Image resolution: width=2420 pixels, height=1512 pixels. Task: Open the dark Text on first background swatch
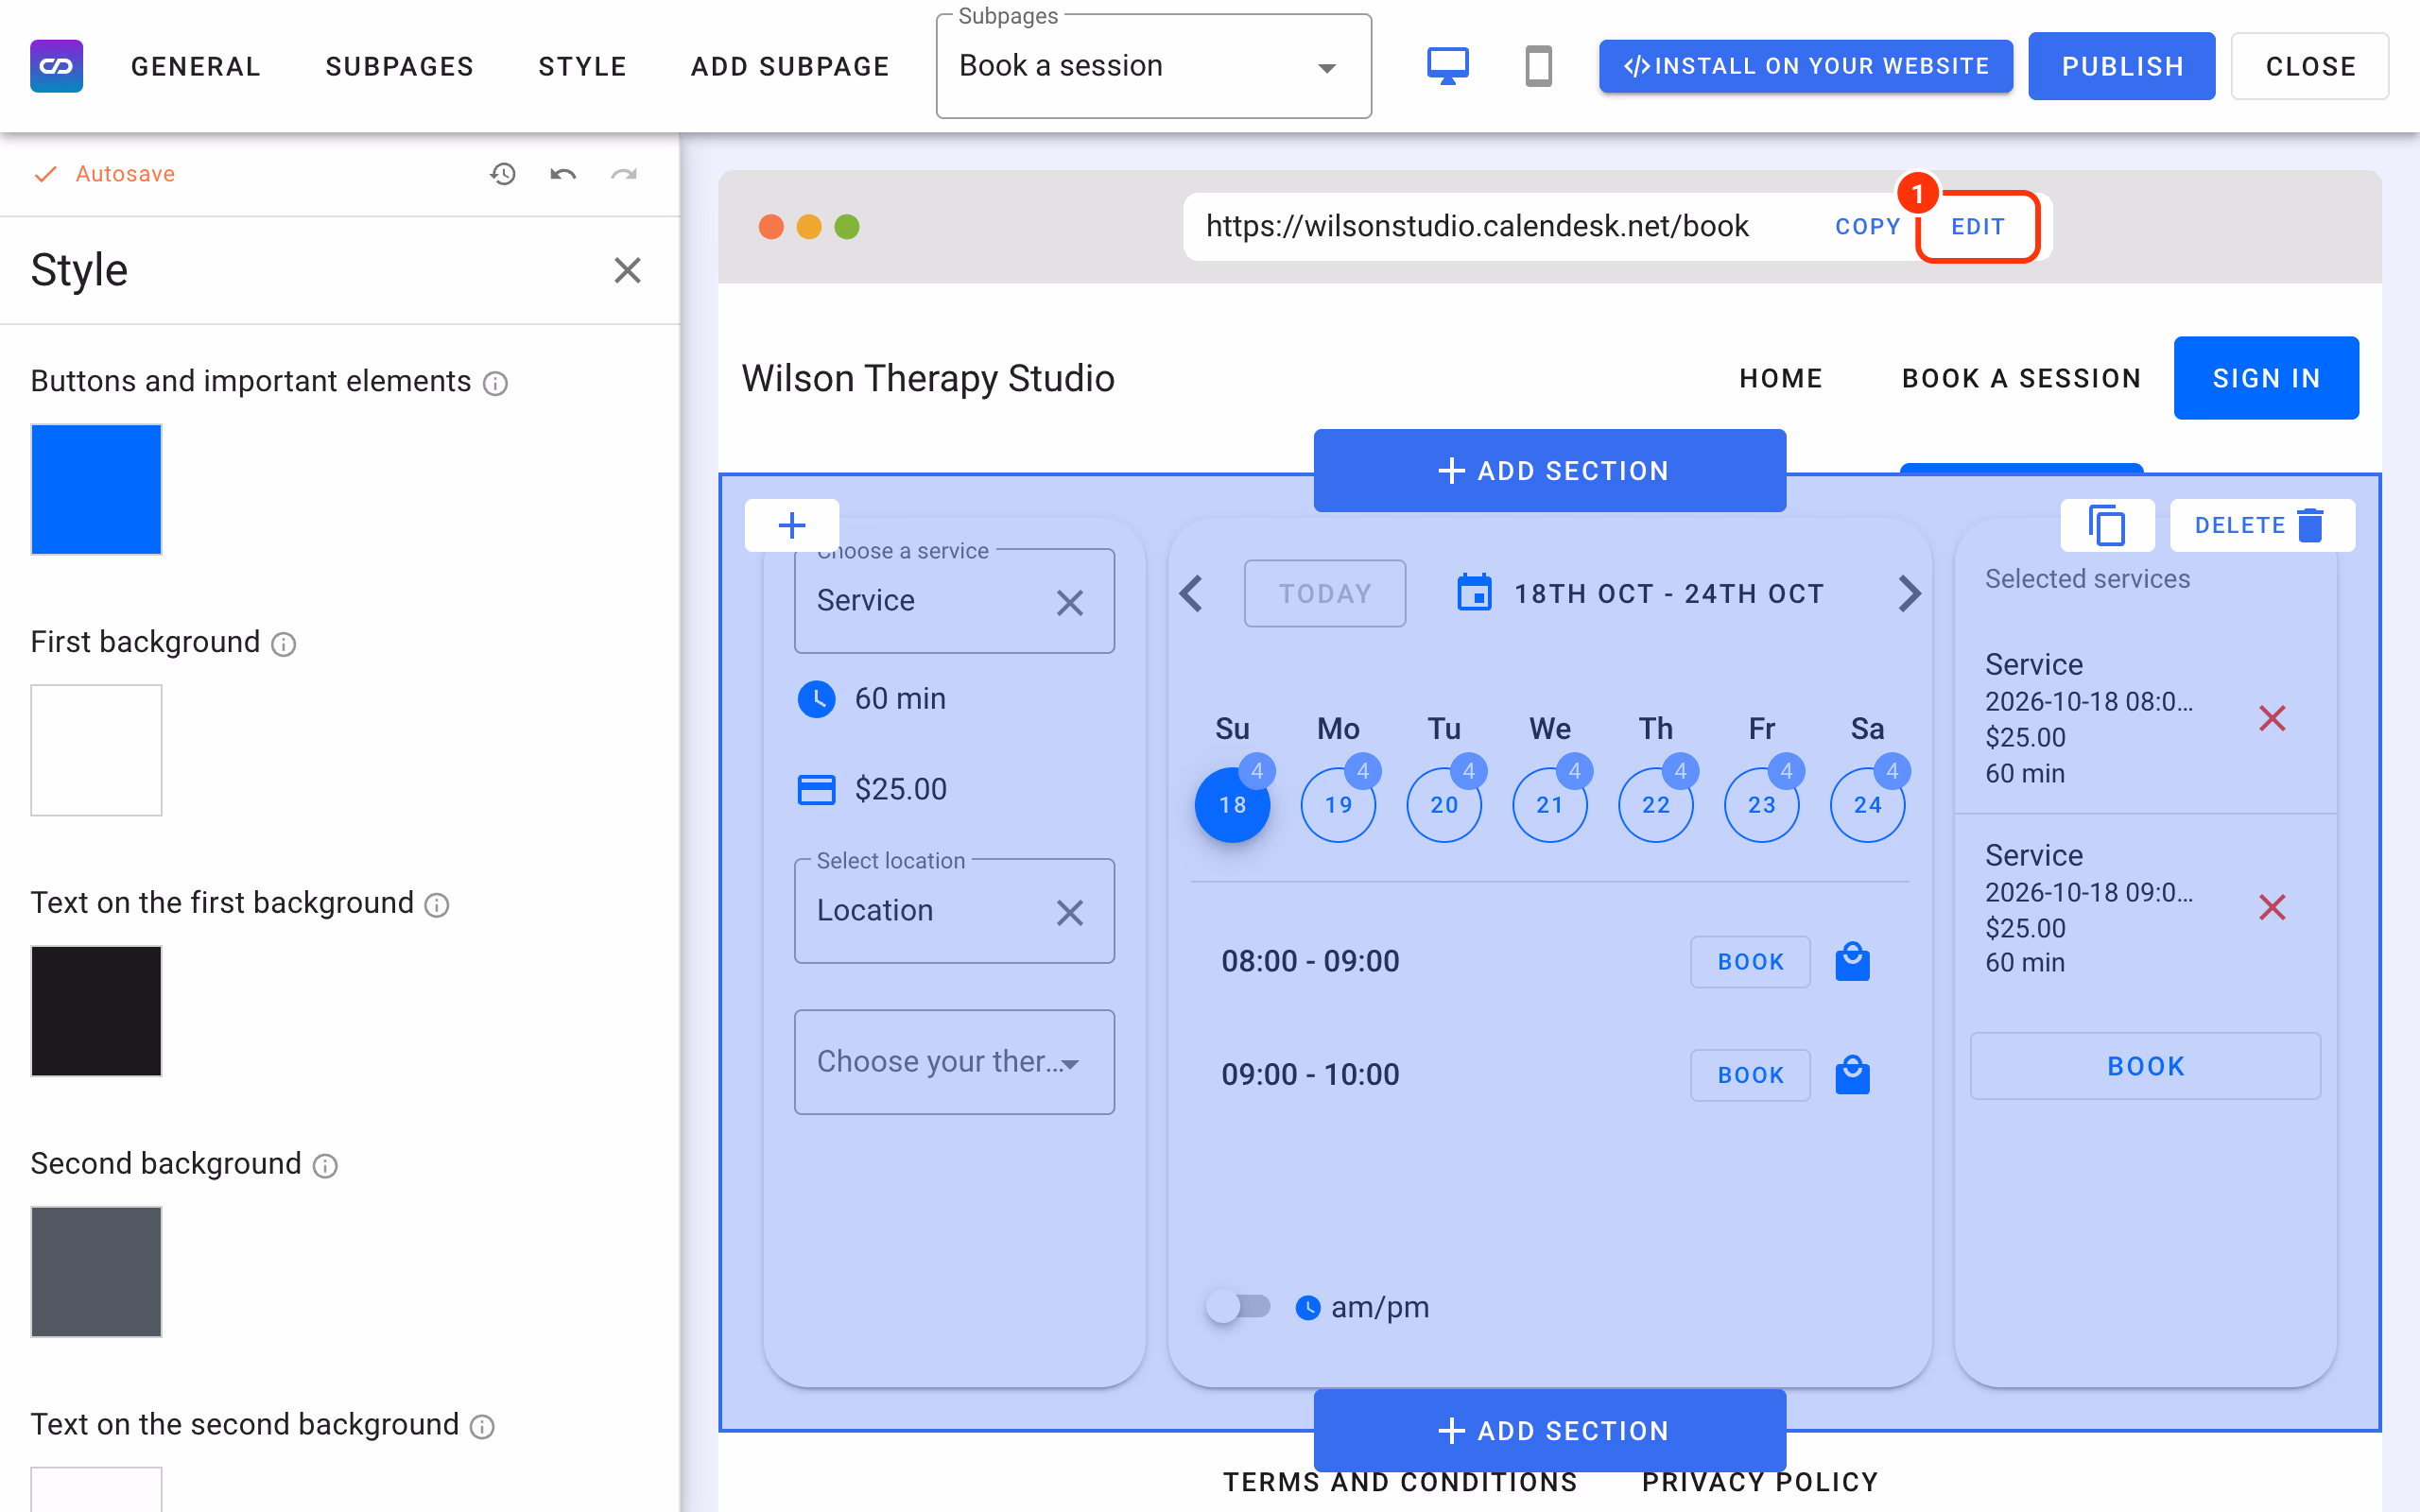pyautogui.click(x=96, y=1011)
